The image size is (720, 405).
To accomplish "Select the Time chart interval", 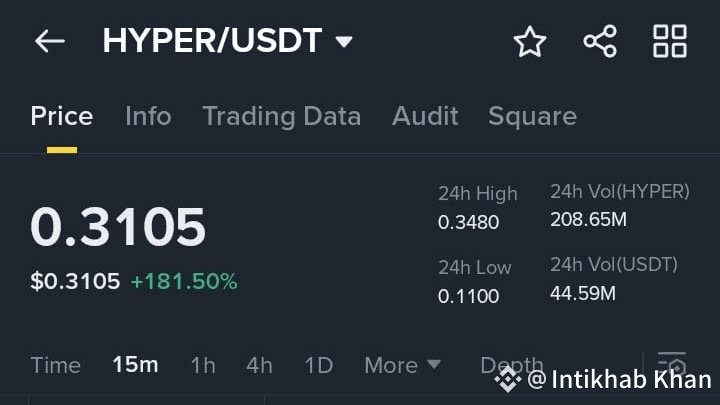I will tap(55, 365).
